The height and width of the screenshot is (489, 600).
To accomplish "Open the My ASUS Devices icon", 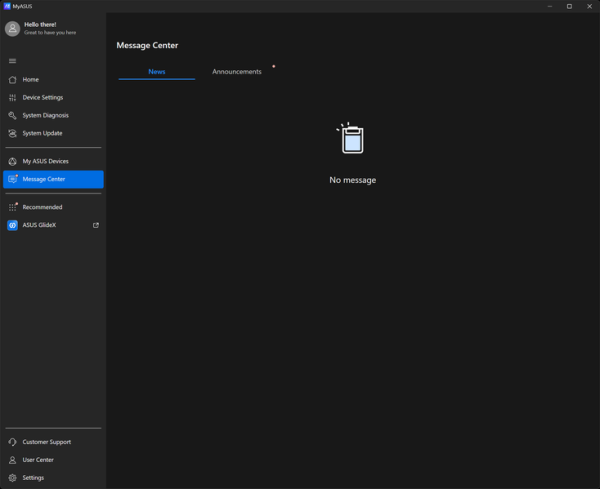I will 12,161.
